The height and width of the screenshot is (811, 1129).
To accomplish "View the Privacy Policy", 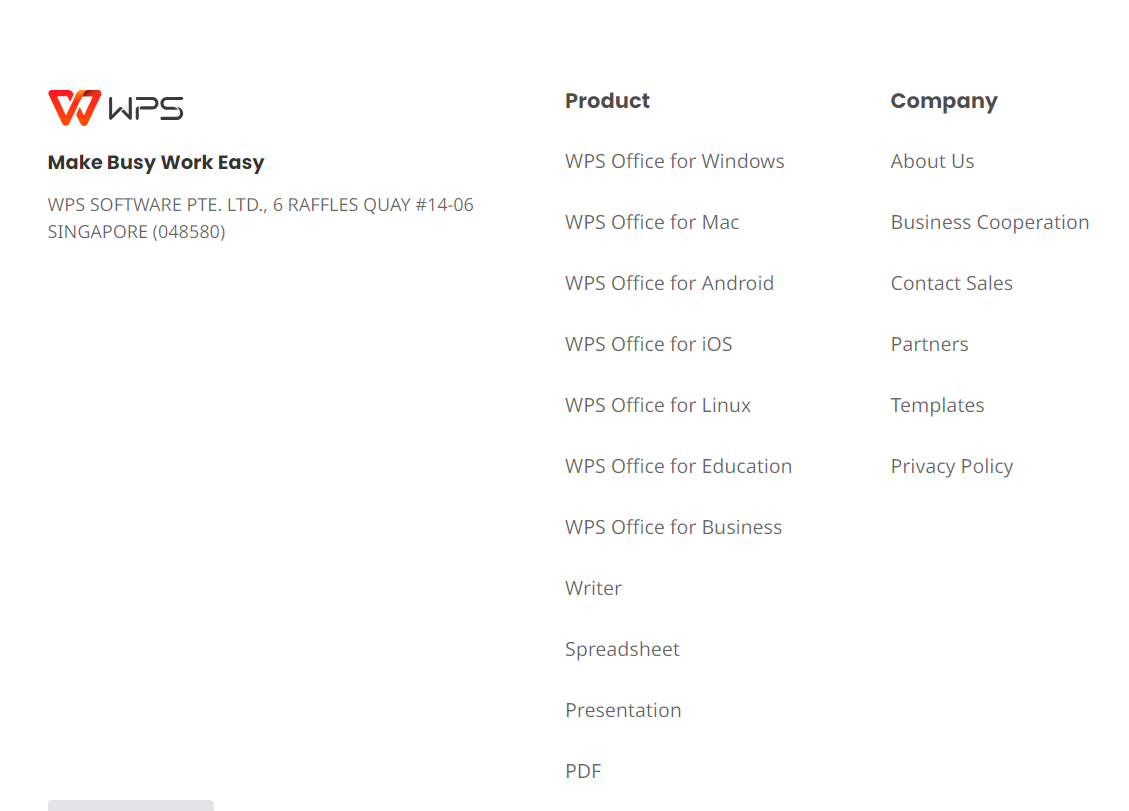I will (951, 466).
